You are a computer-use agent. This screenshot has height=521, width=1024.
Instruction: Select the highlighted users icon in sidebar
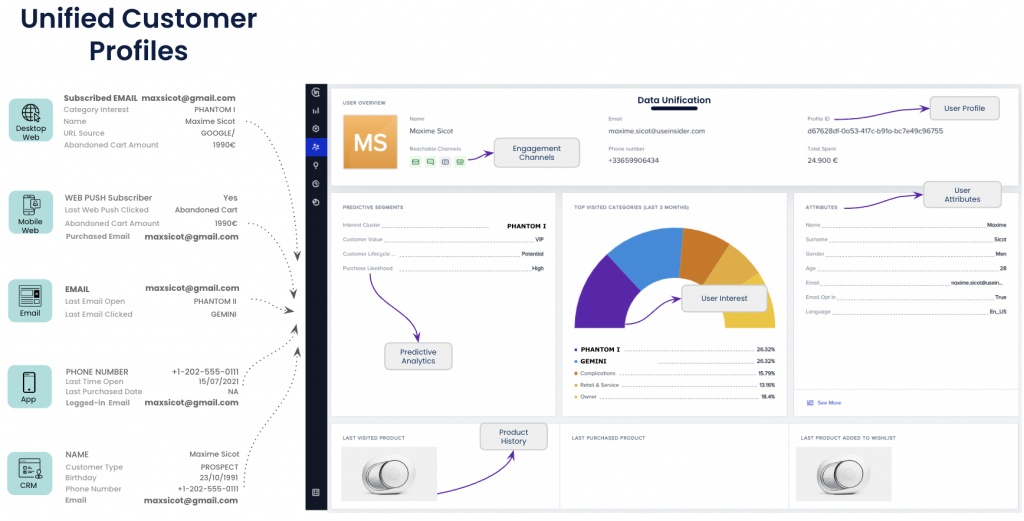(x=316, y=147)
